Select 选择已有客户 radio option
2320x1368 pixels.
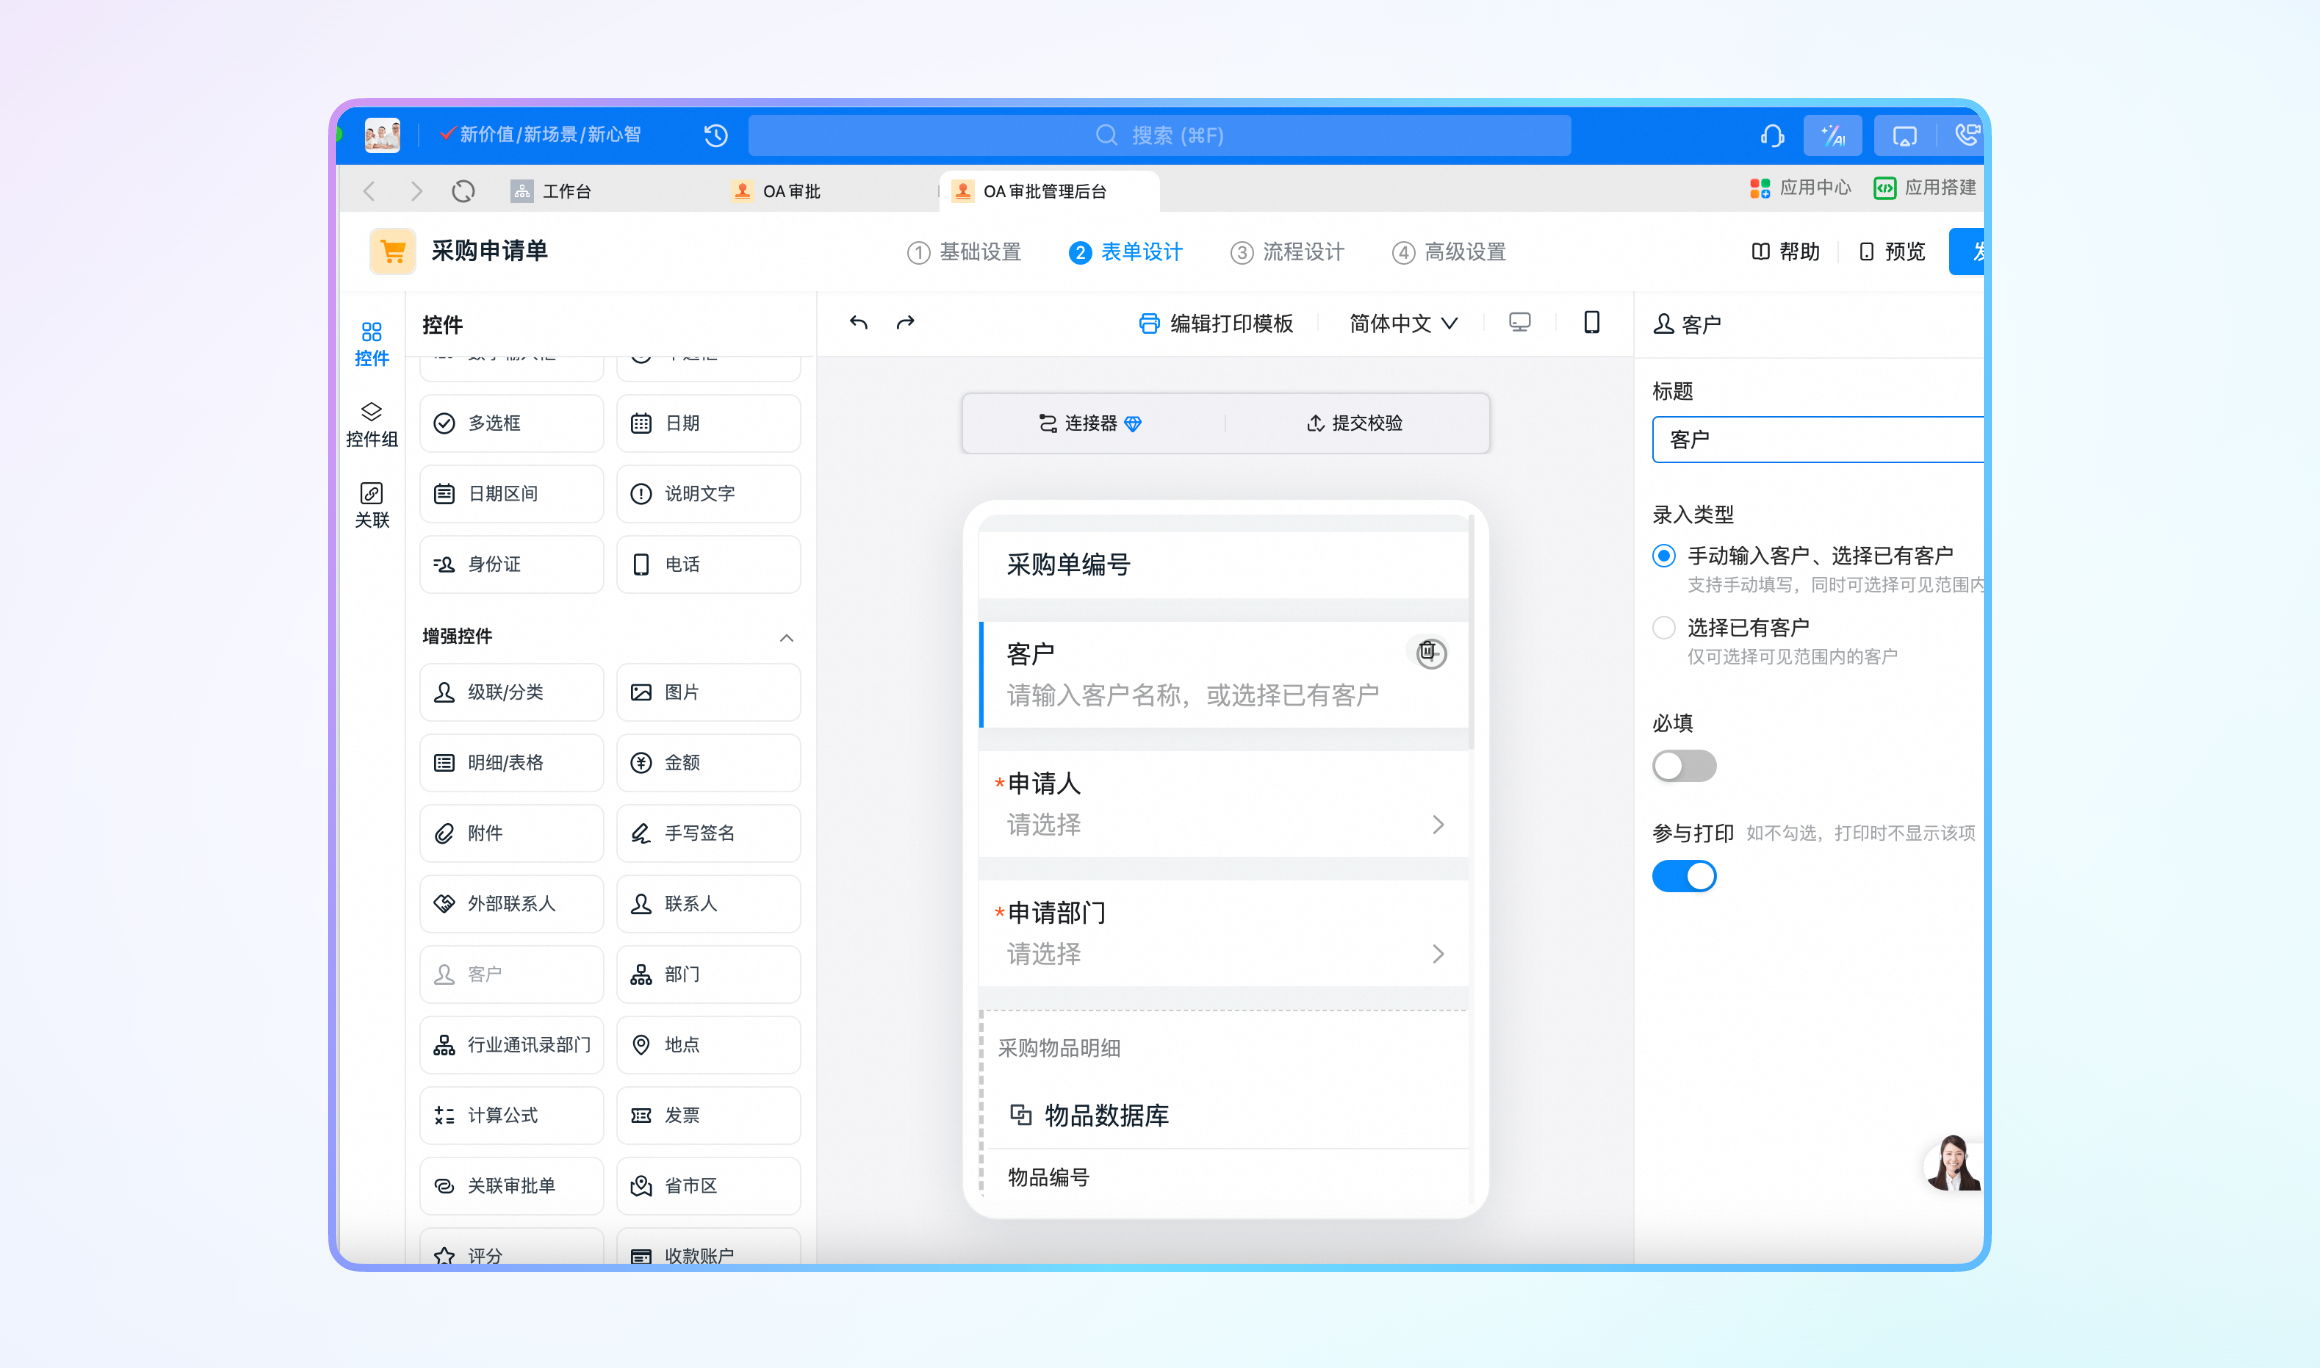[x=1664, y=628]
